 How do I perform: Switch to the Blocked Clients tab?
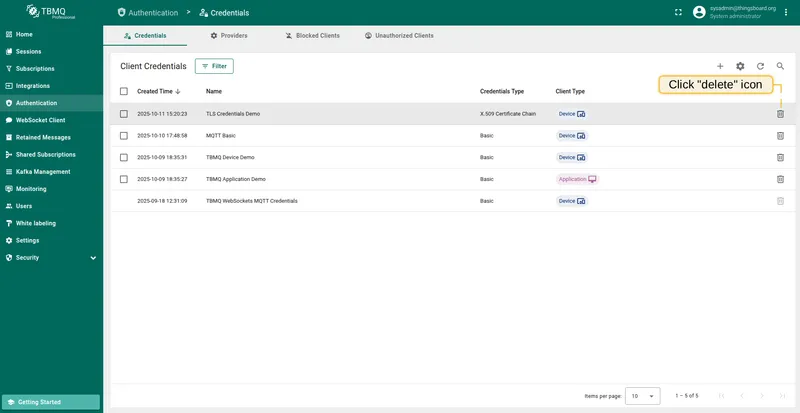[x=312, y=36]
